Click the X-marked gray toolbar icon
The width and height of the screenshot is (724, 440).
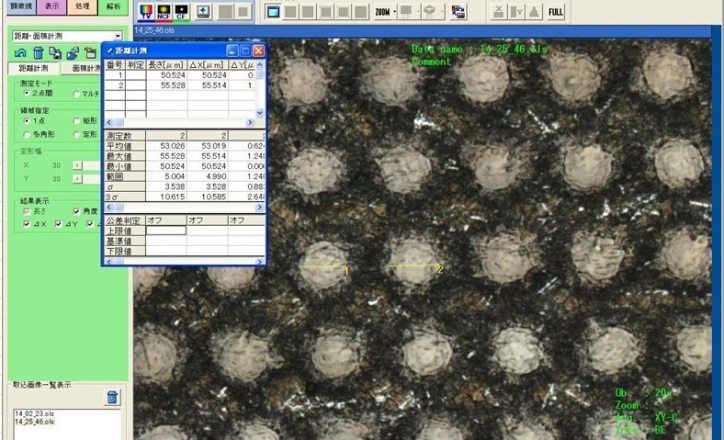[x=498, y=12]
